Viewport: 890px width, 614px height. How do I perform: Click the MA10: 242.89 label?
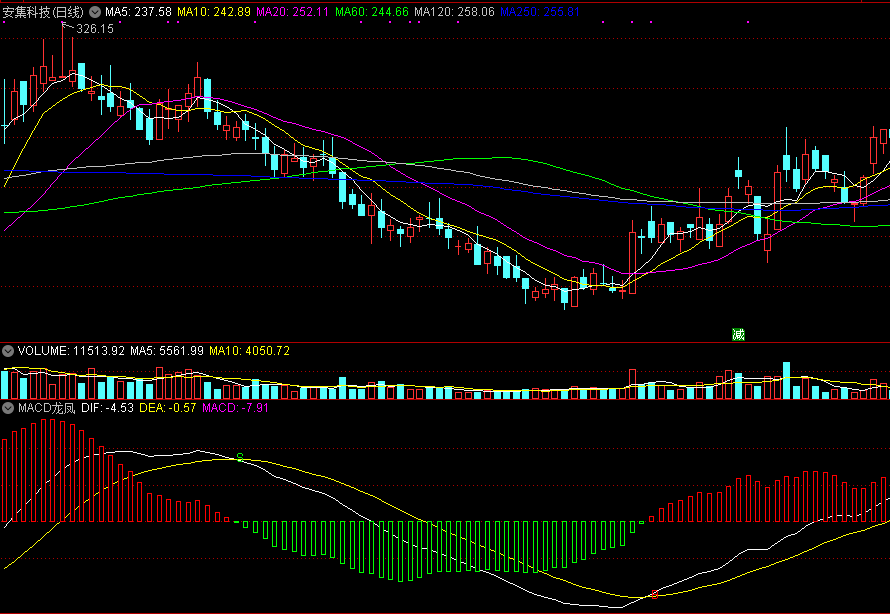coord(214,12)
